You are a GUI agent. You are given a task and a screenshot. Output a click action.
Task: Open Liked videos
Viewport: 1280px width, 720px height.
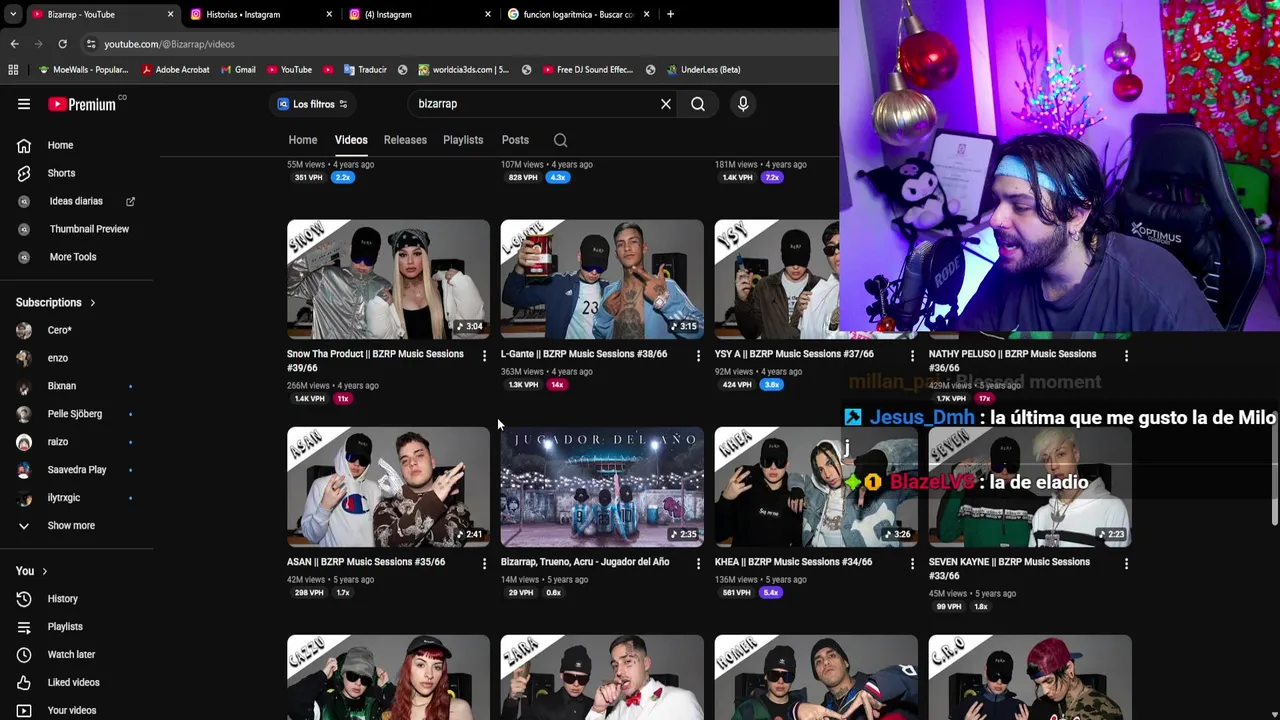[73, 683]
